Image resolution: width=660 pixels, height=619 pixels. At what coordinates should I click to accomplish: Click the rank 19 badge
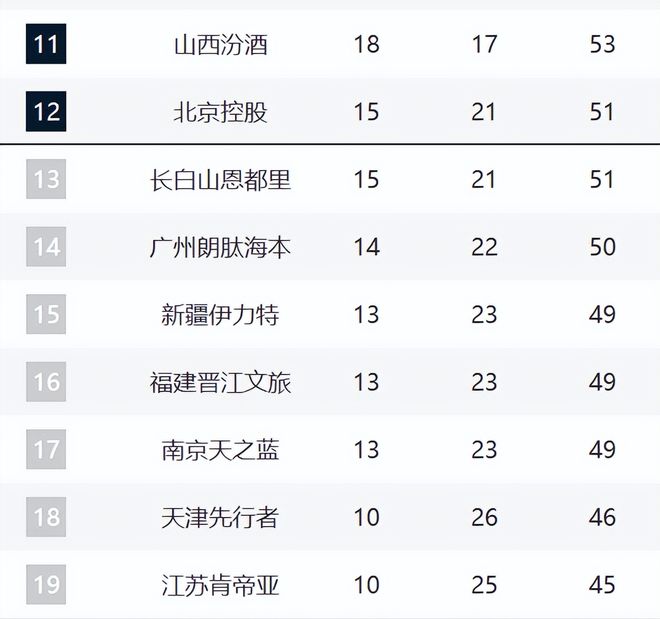[46, 584]
